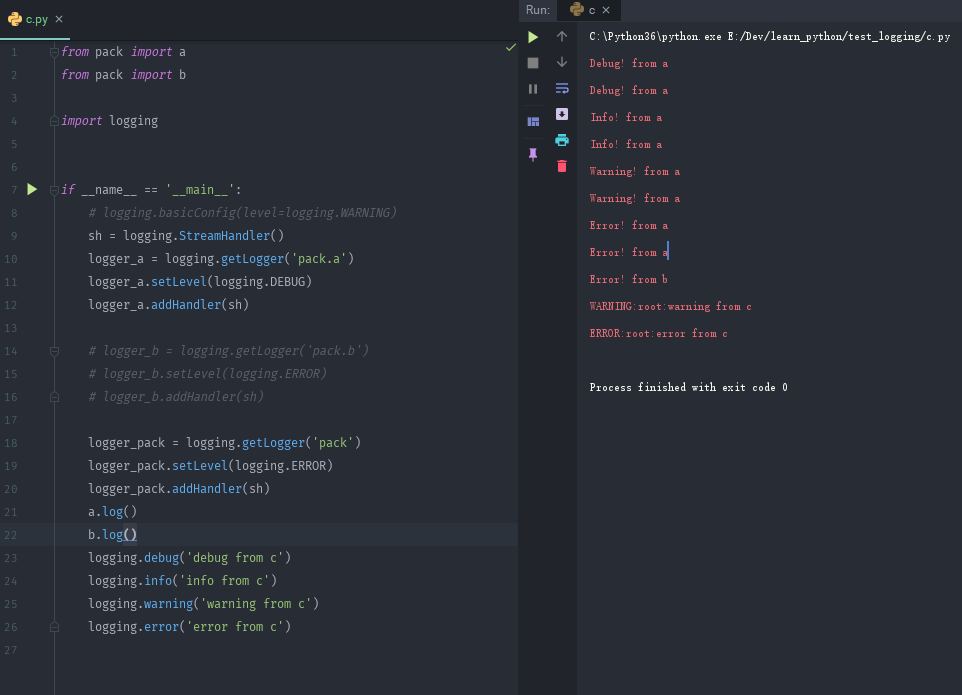Close the c.py editor tab
The image size is (962, 695).
tap(59, 19)
